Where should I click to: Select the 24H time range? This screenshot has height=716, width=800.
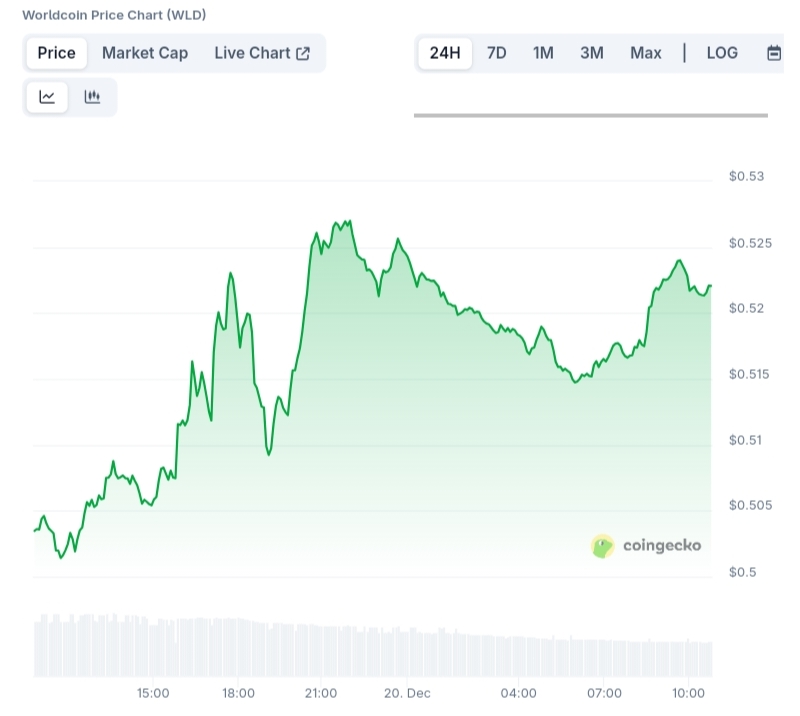click(445, 53)
